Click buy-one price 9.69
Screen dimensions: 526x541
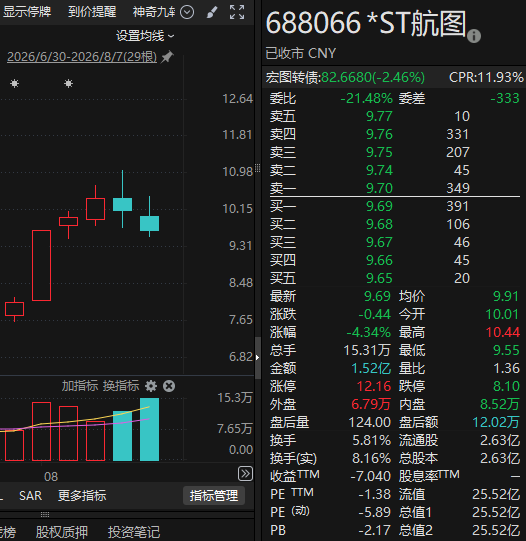click(379, 206)
